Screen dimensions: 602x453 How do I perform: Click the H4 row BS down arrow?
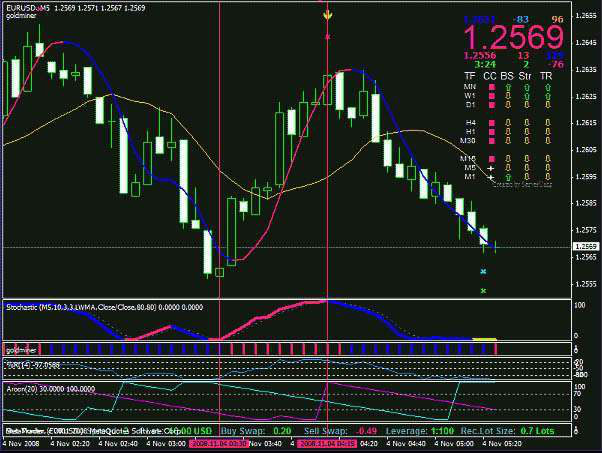point(508,123)
